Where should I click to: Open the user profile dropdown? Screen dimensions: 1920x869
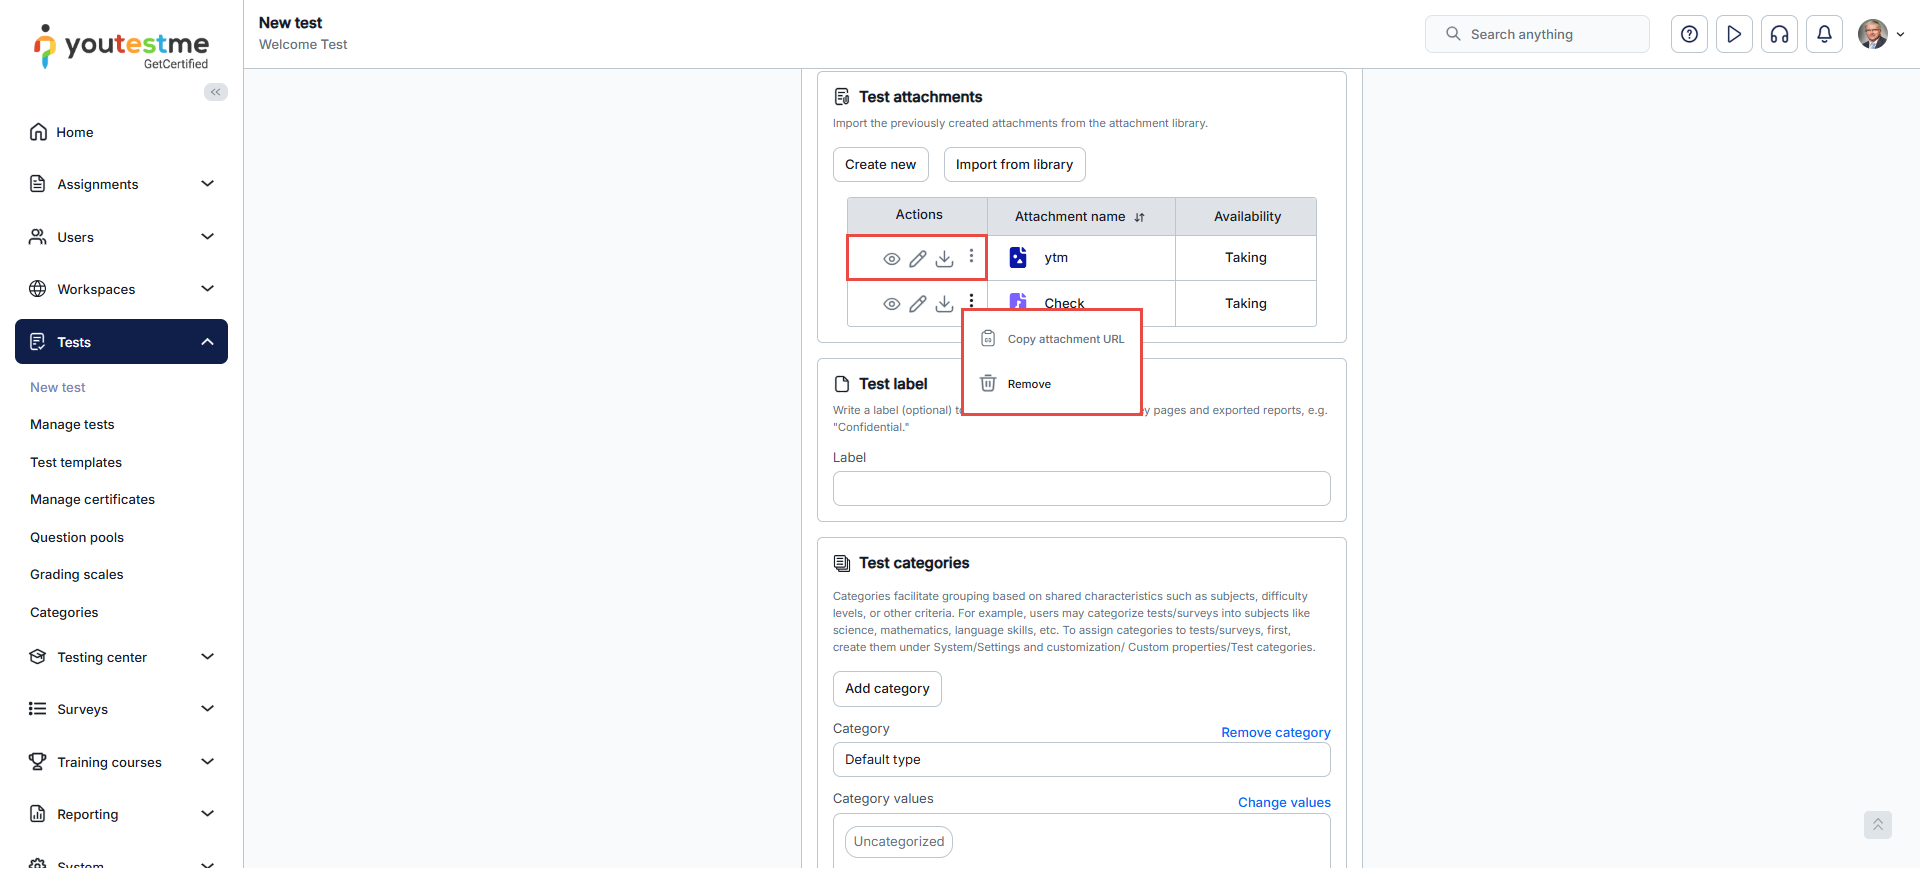click(x=1880, y=34)
